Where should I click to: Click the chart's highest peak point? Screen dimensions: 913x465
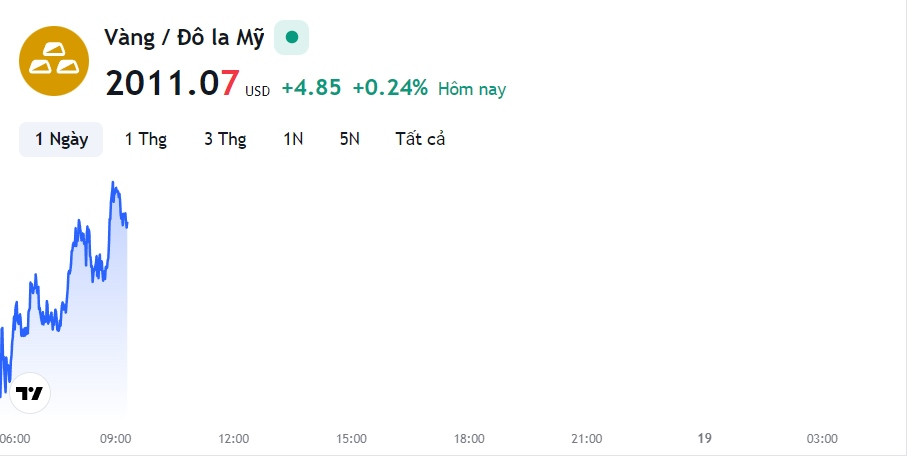pyautogui.click(x=113, y=183)
